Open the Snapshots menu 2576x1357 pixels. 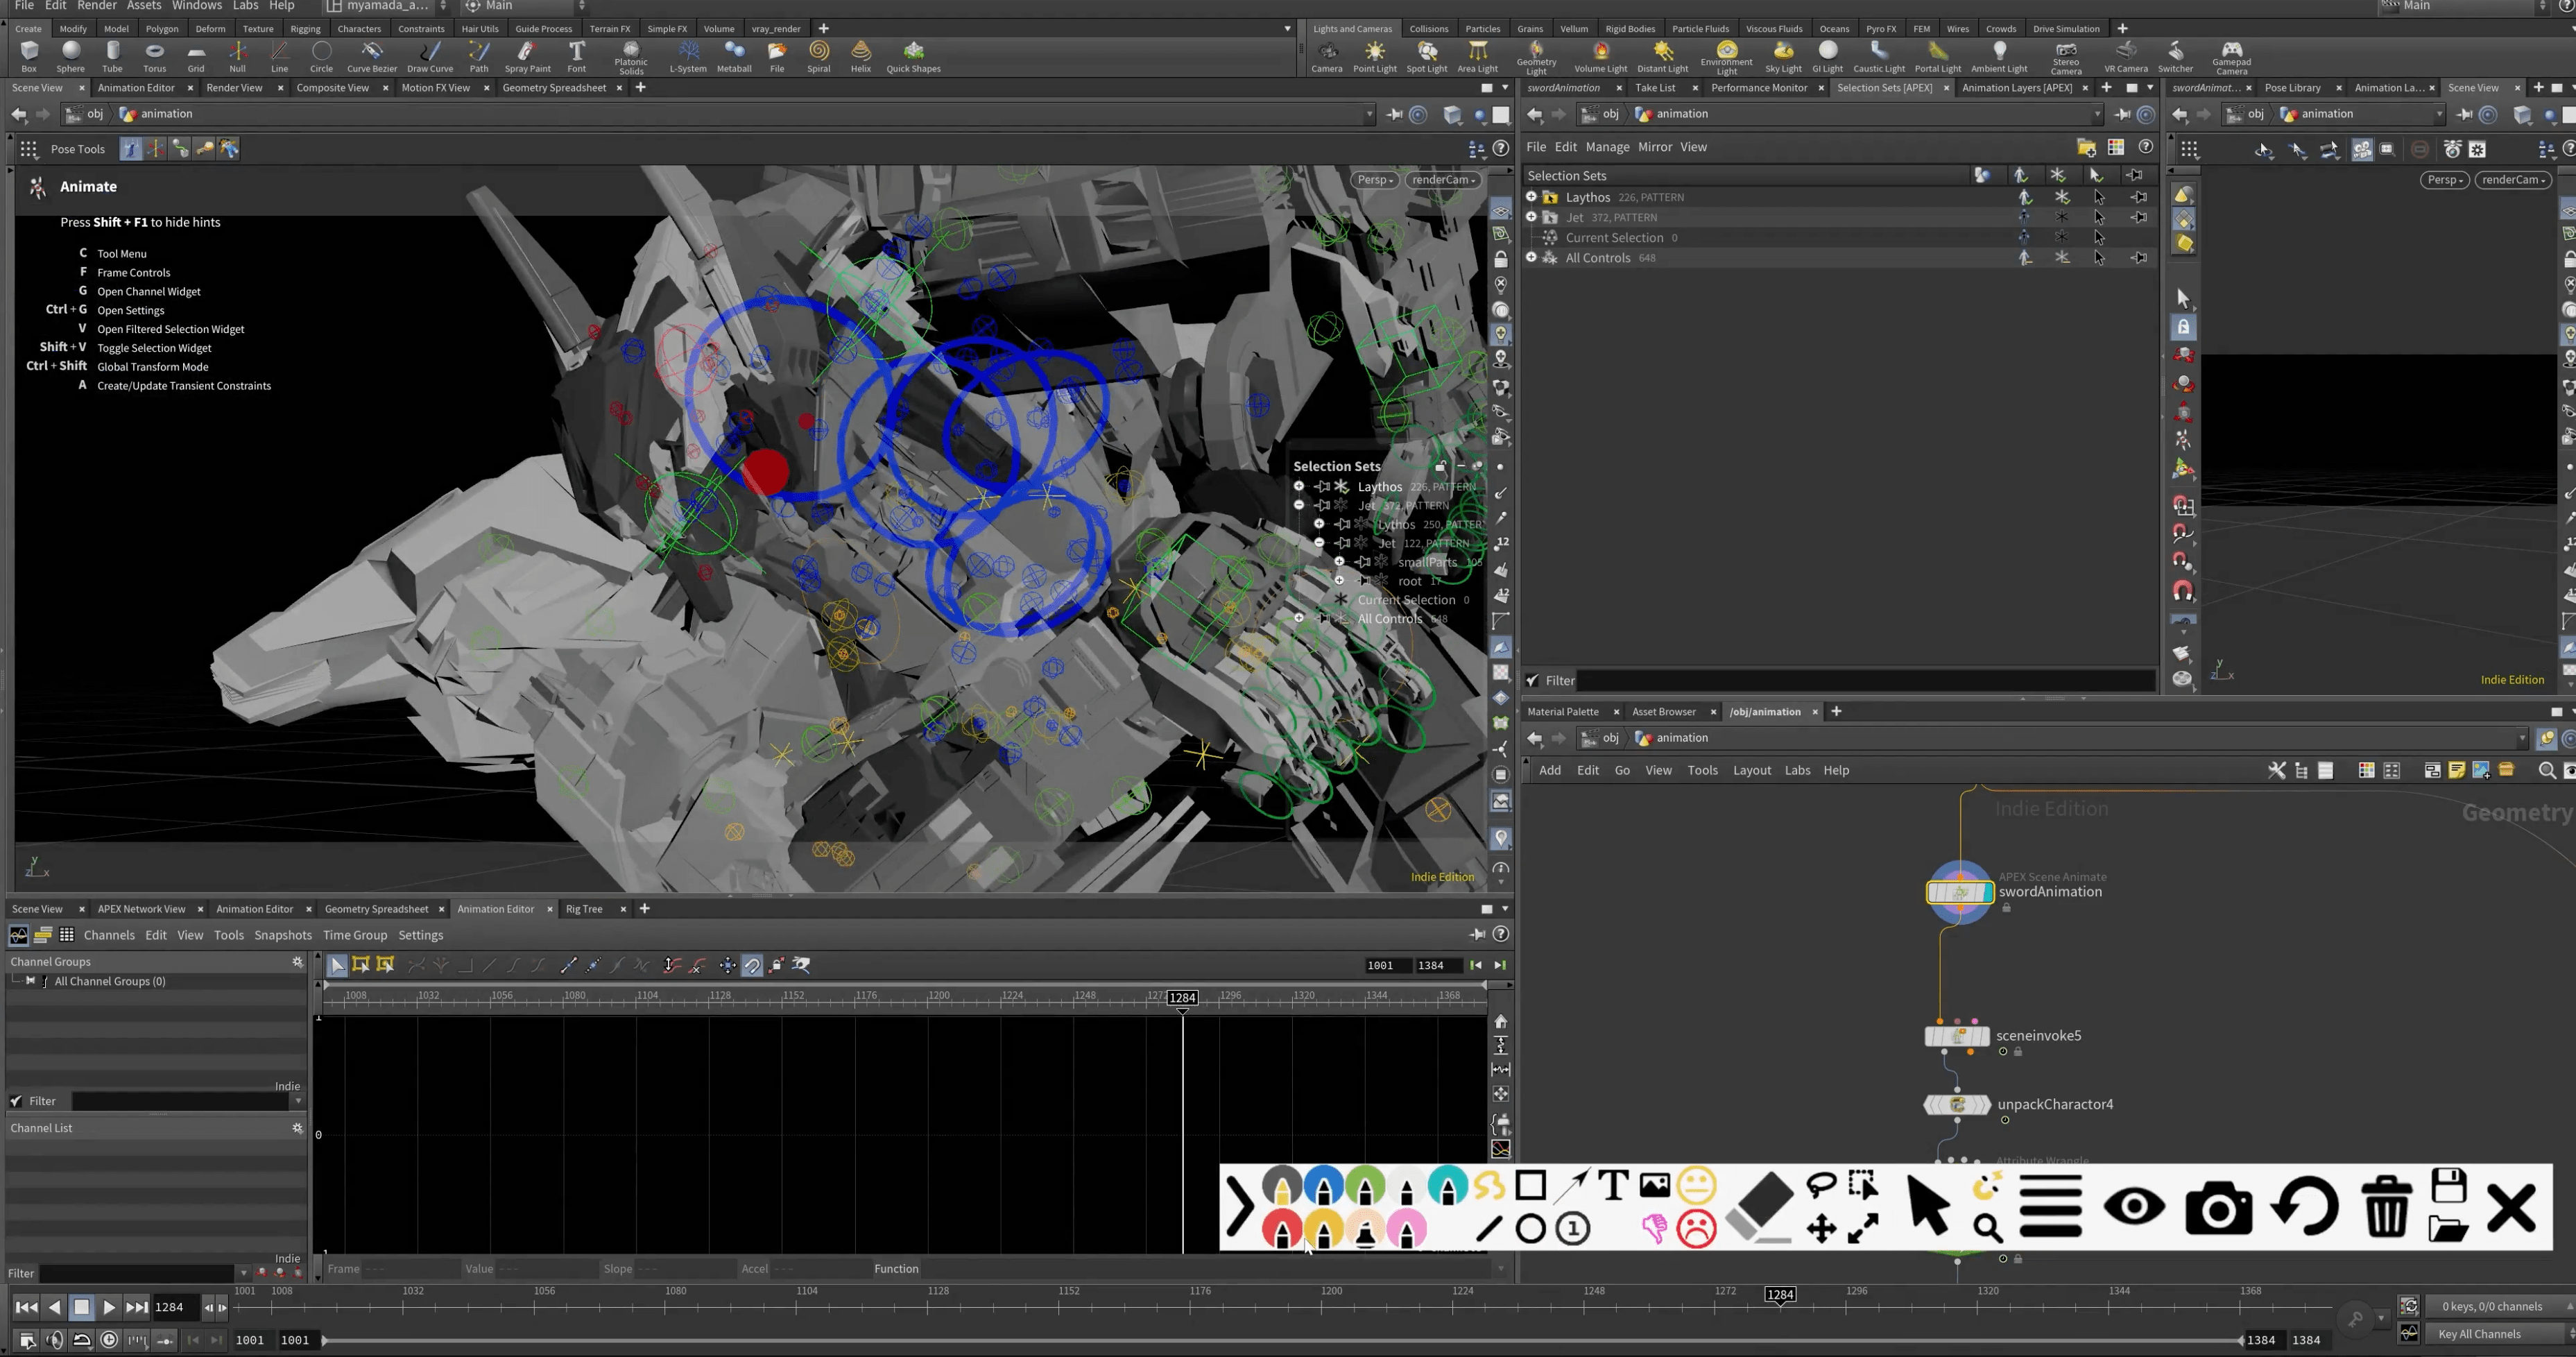point(283,935)
